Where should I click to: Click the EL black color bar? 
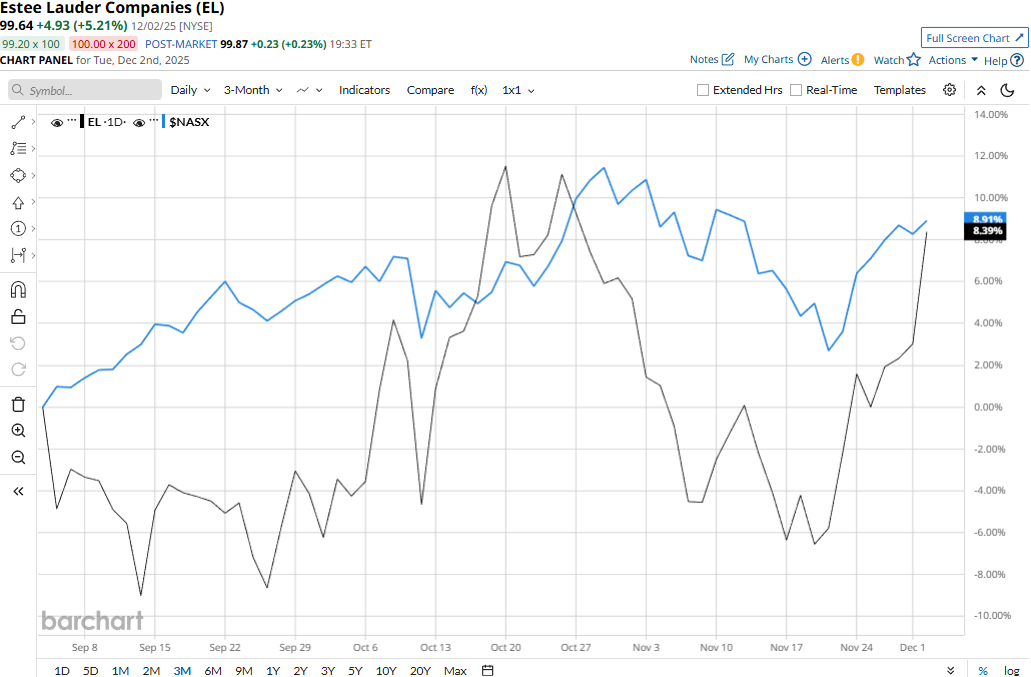(x=82, y=122)
